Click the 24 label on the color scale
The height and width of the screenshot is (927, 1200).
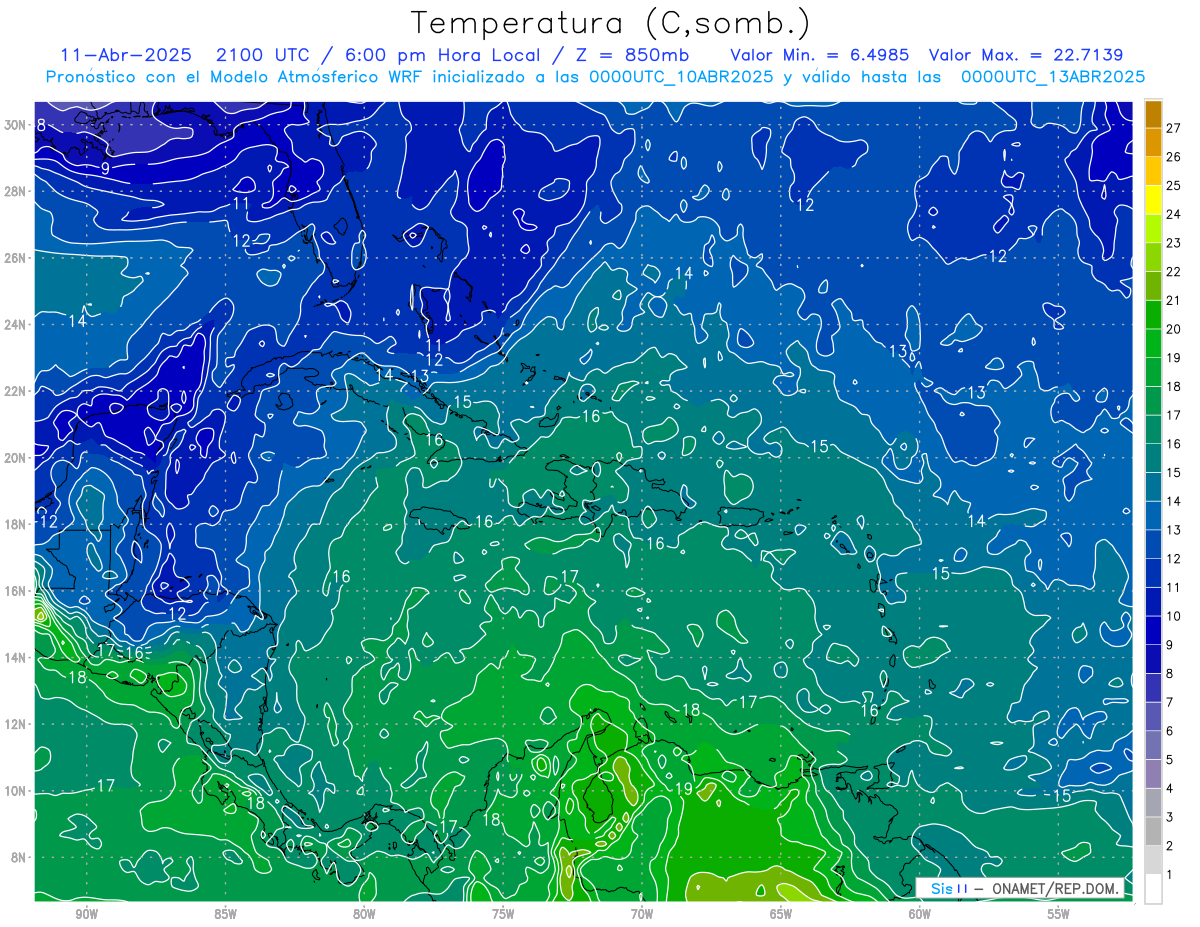tap(1173, 214)
